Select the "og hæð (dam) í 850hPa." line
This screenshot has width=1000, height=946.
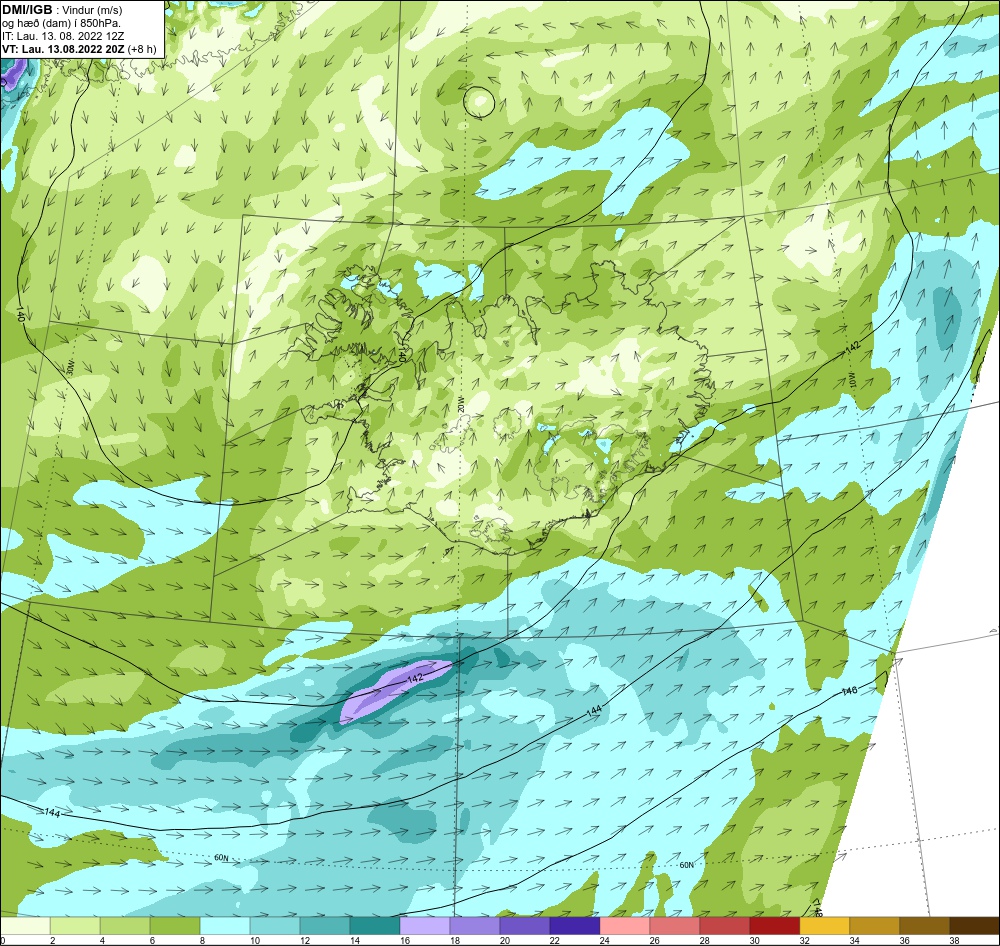pyautogui.click(x=61, y=24)
